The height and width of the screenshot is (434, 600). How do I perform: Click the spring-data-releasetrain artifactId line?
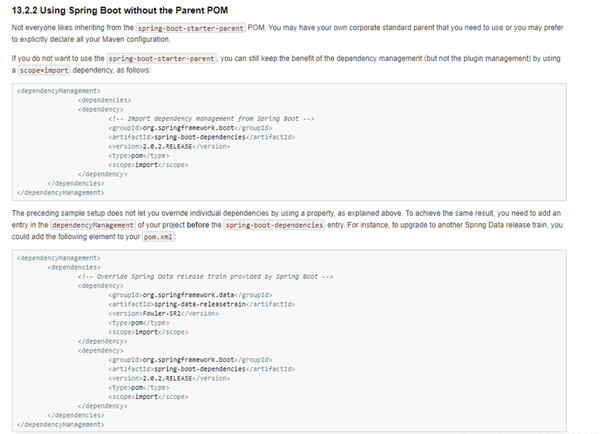(202, 304)
